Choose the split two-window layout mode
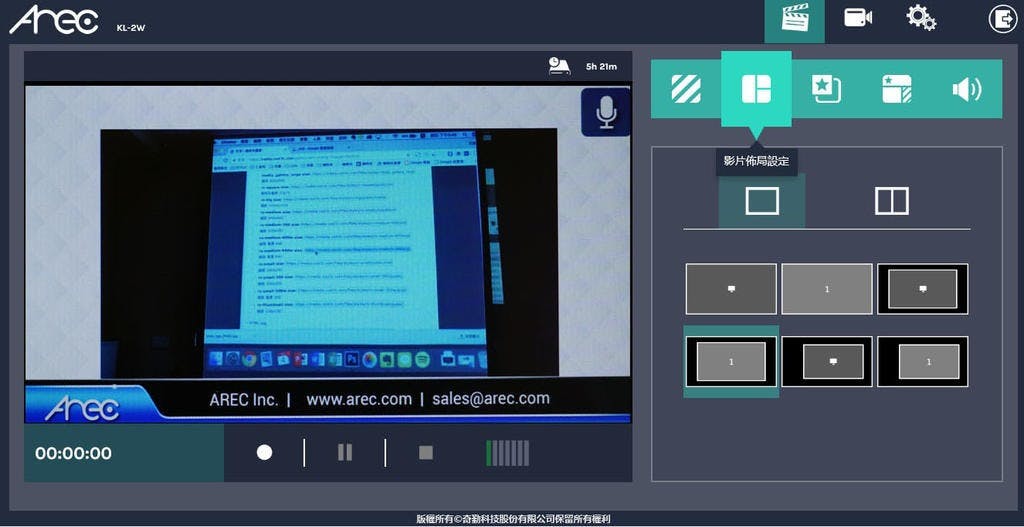This screenshot has width=1024, height=527. click(x=891, y=201)
